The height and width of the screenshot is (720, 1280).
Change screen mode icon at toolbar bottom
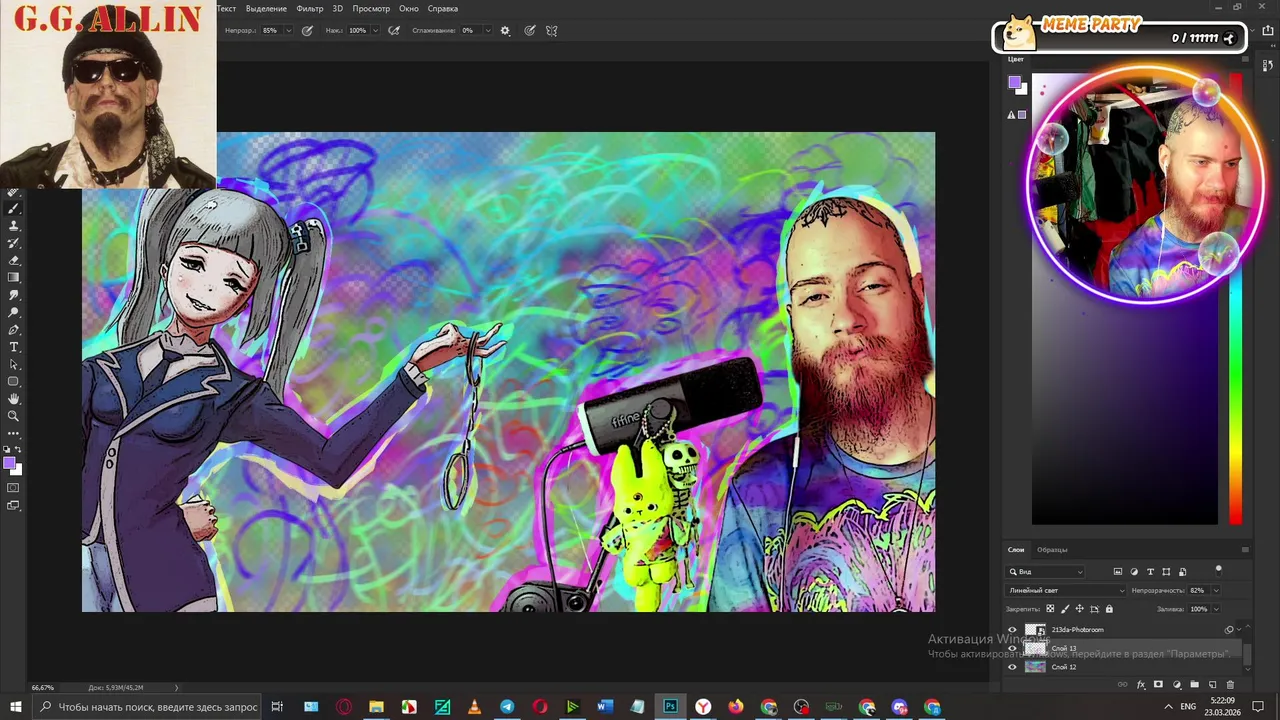click(x=13, y=505)
